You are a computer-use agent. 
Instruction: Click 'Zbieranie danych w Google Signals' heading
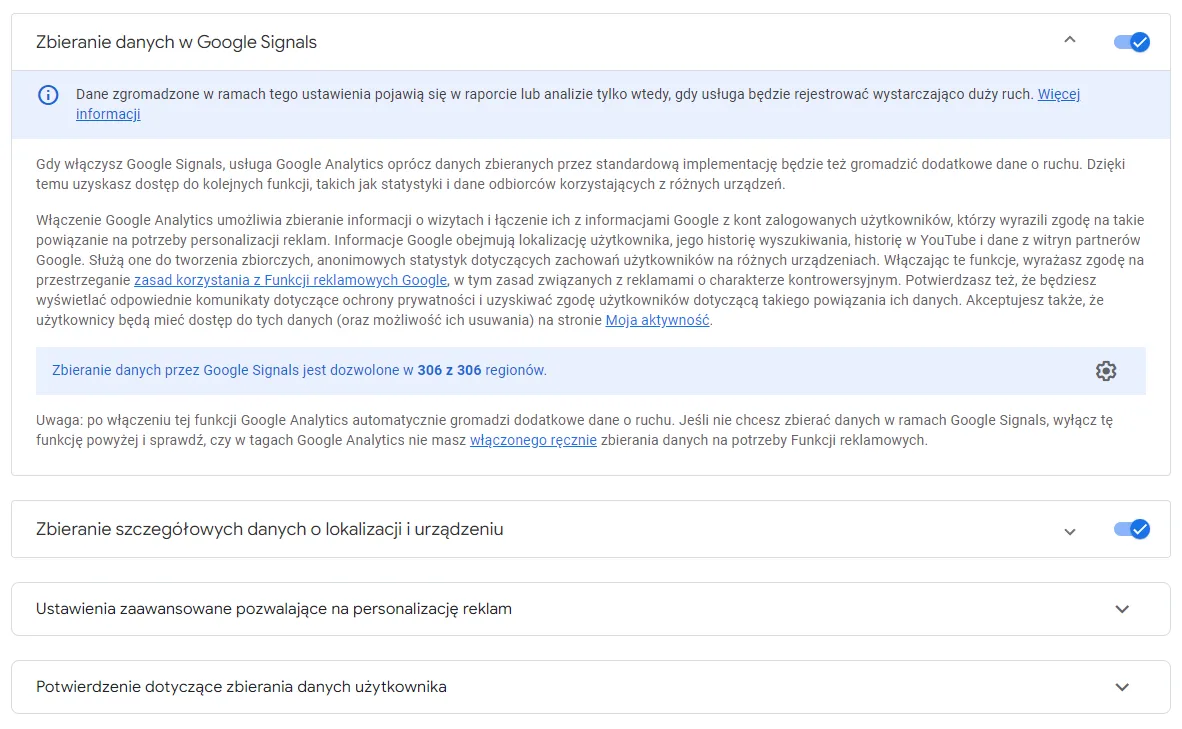[x=176, y=42]
